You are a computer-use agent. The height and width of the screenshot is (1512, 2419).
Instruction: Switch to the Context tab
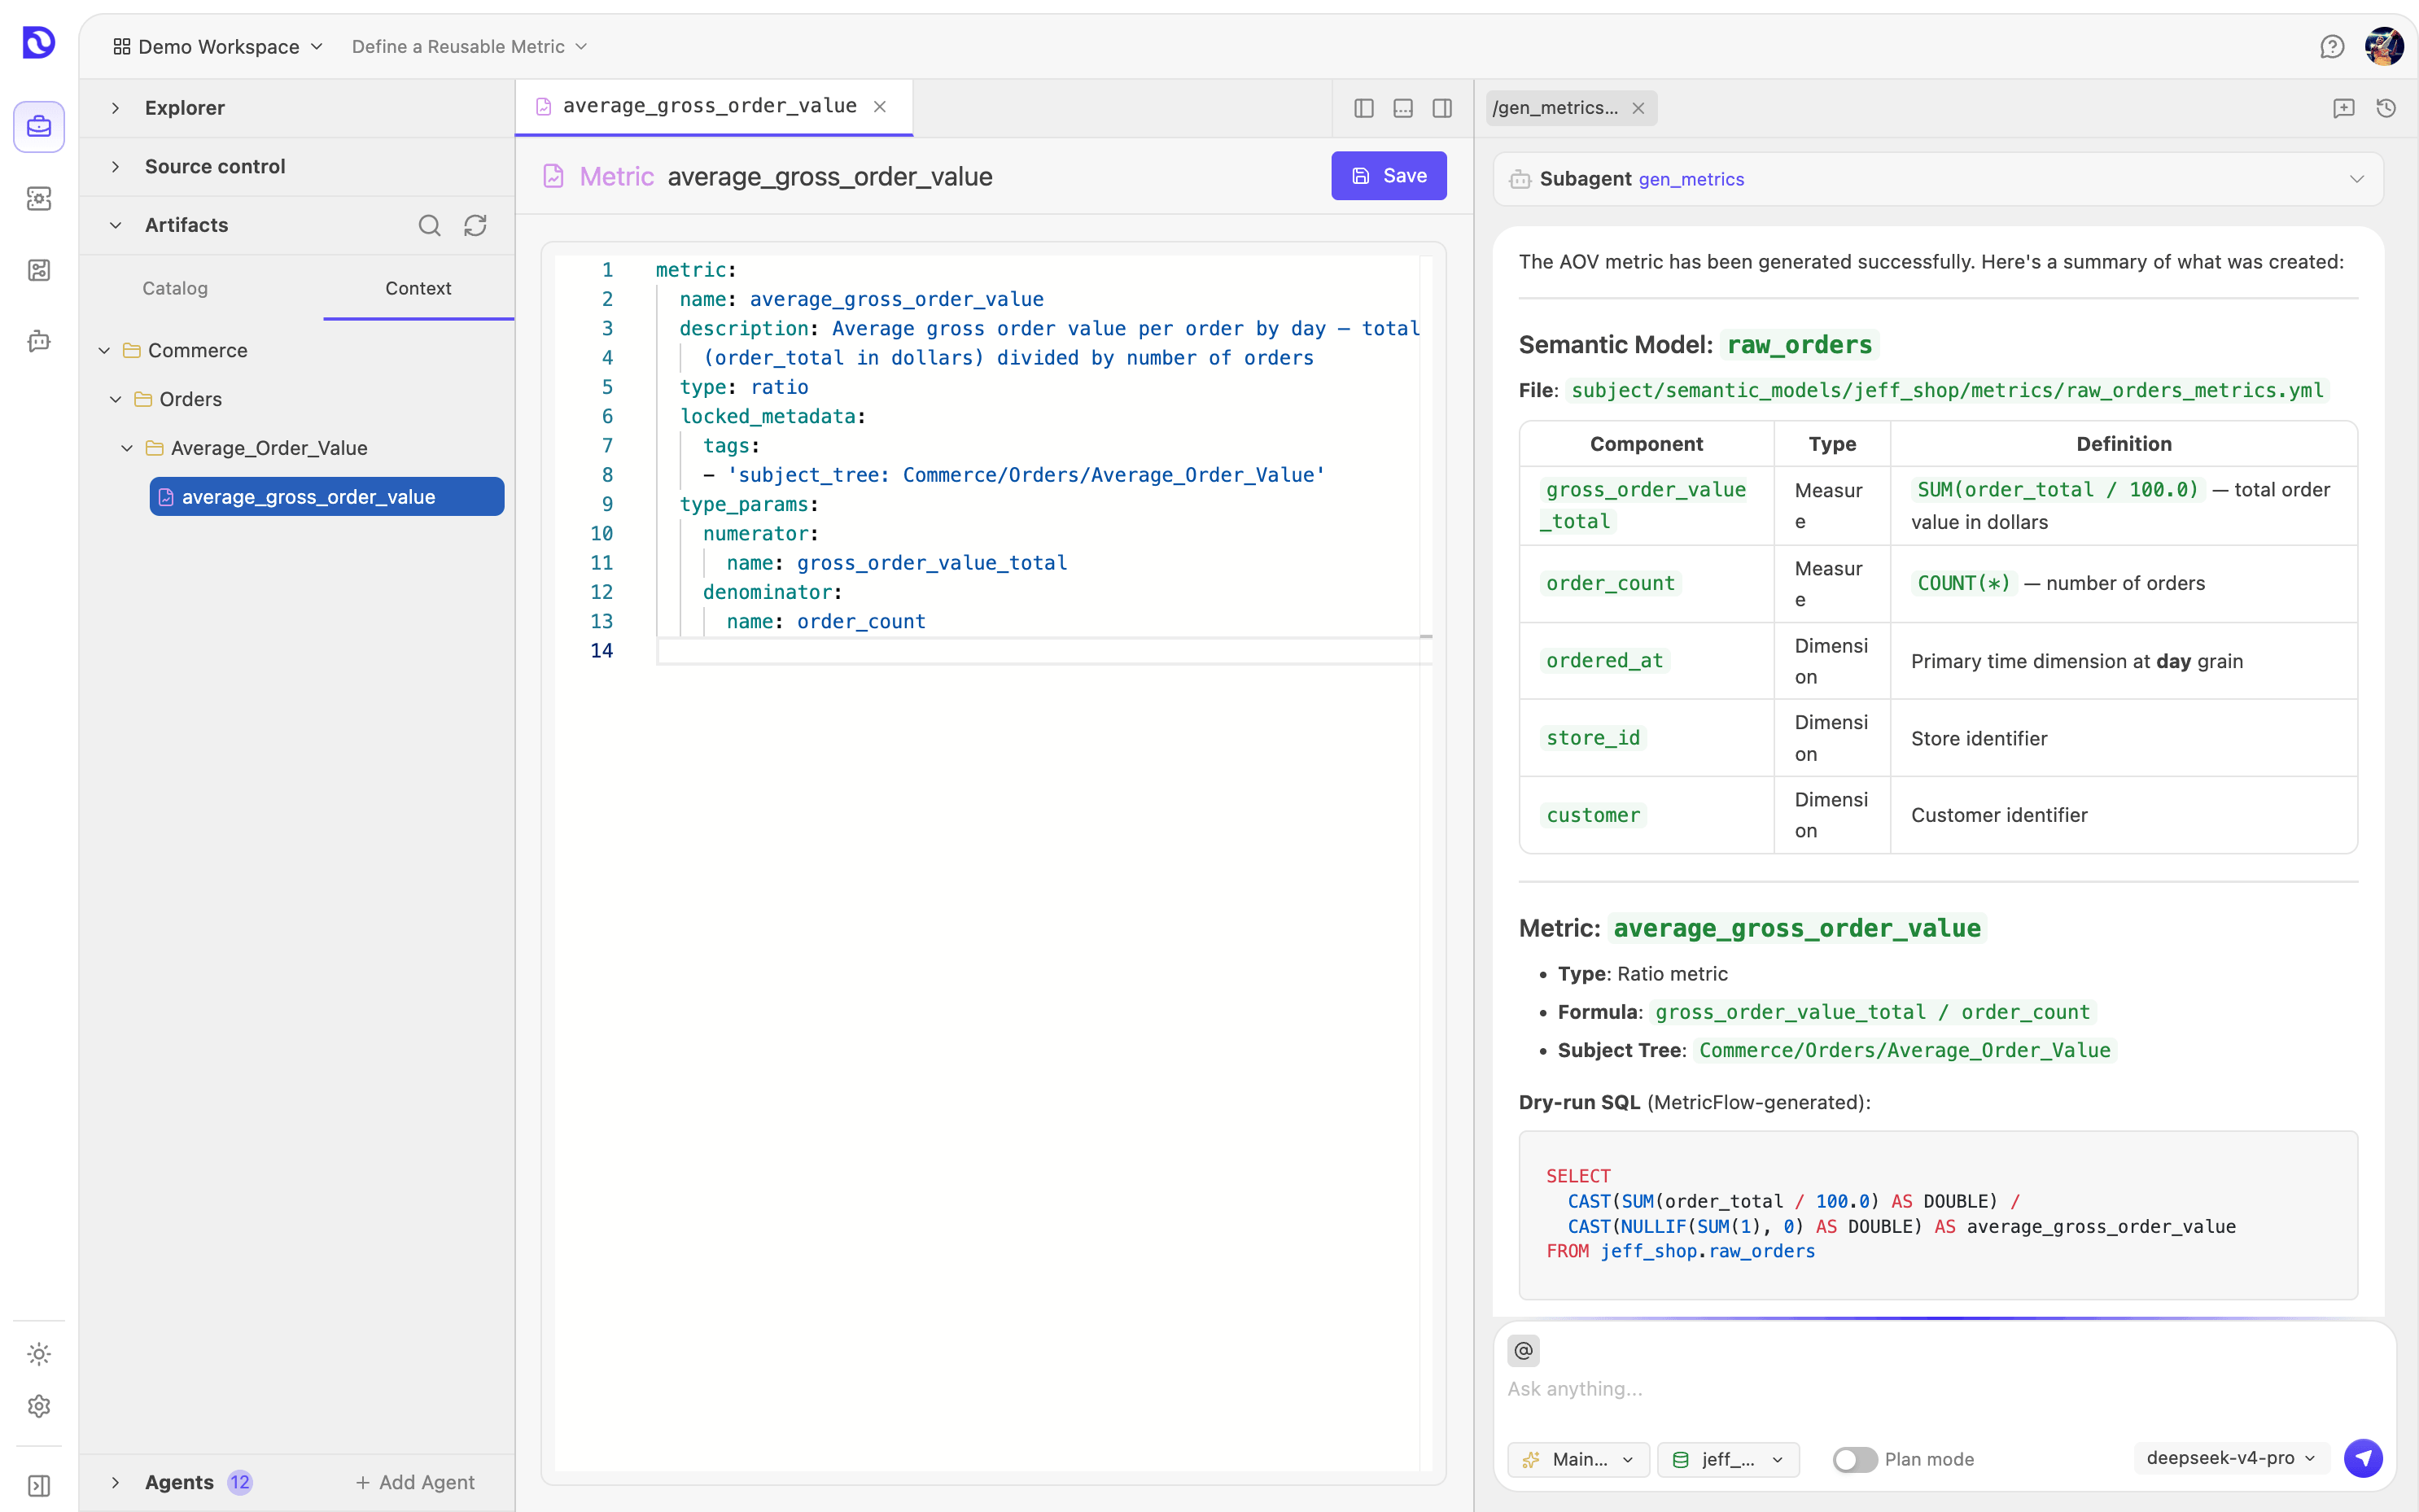pos(418,288)
